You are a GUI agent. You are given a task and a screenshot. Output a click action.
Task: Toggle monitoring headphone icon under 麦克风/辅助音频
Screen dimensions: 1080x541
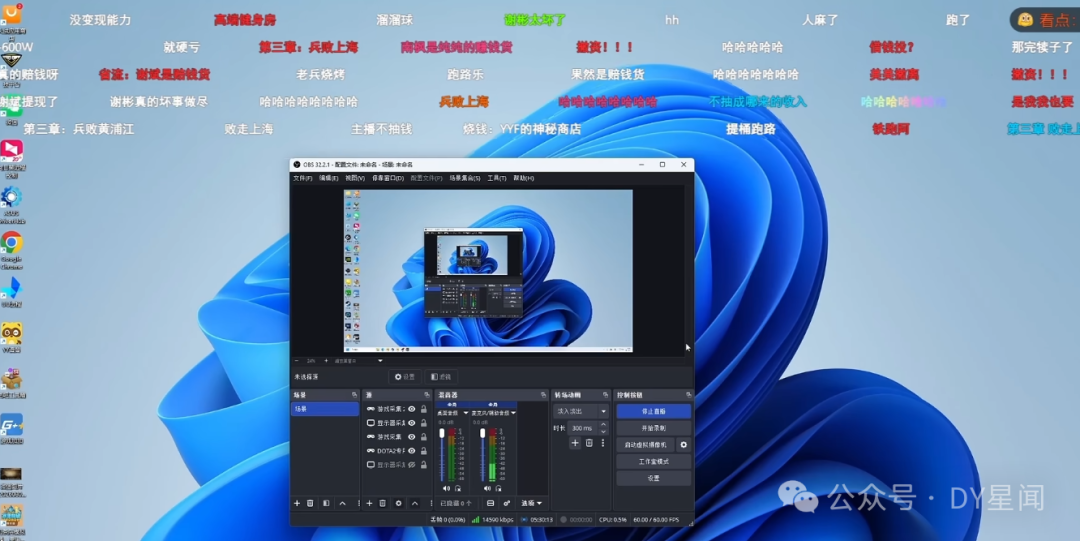pyautogui.click(x=499, y=489)
